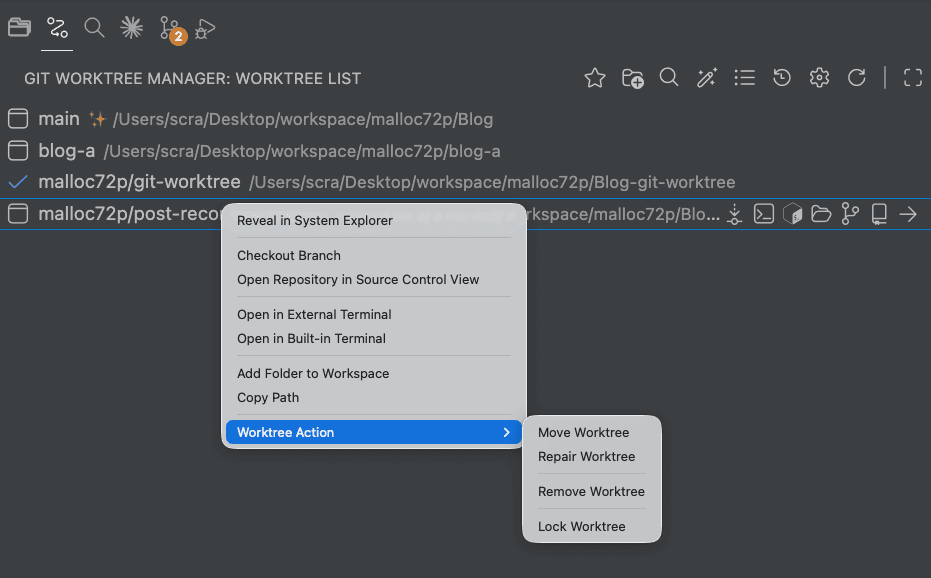Viewport: 931px width, 578px height.
Task: Open the Source Control view with the 2 badge
Action: [170, 29]
